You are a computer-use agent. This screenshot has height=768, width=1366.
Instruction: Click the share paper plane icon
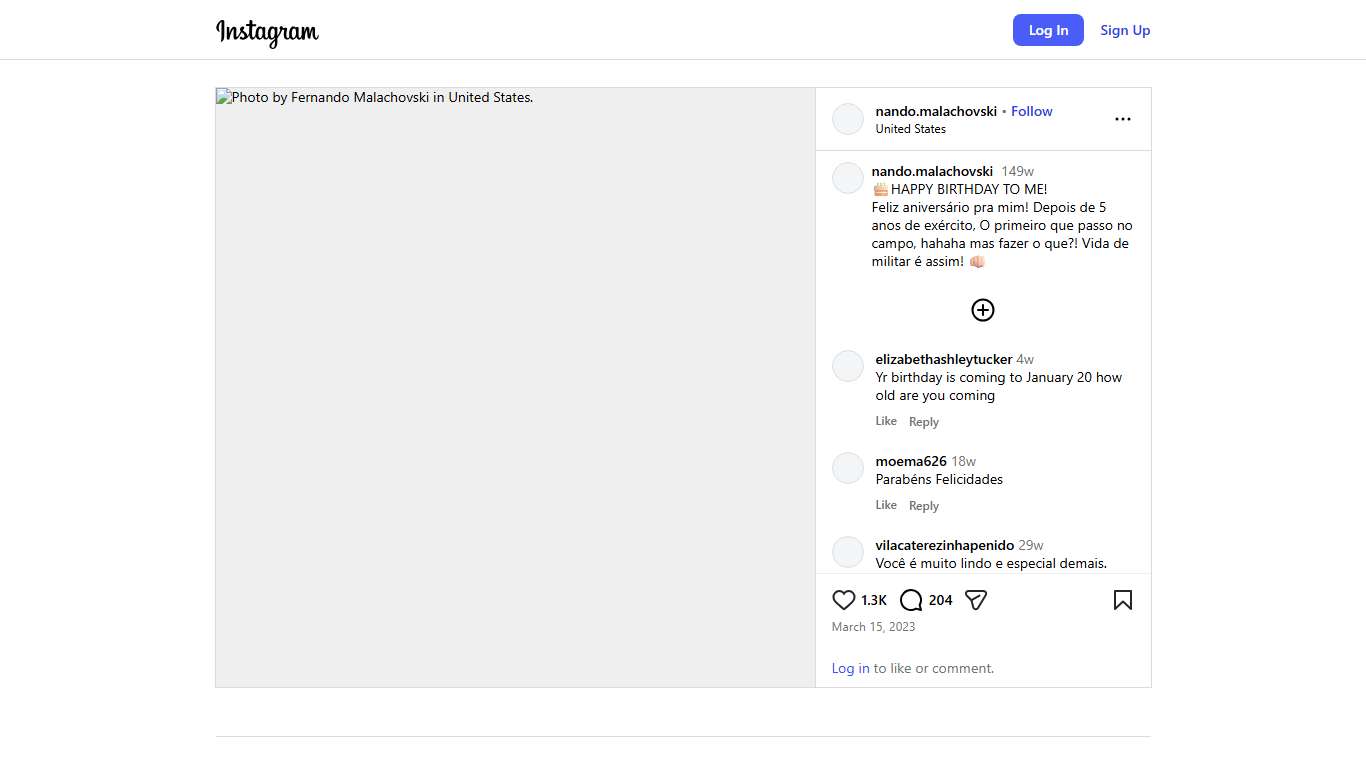[976, 600]
